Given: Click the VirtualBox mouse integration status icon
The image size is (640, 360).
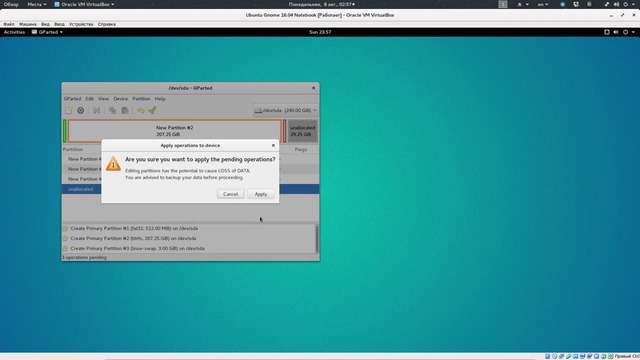Looking at the screenshot, I should pyautogui.click(x=603, y=356).
